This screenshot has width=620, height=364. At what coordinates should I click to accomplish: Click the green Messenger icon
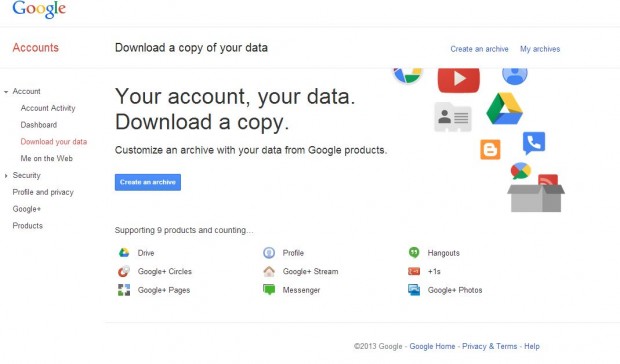(269, 290)
